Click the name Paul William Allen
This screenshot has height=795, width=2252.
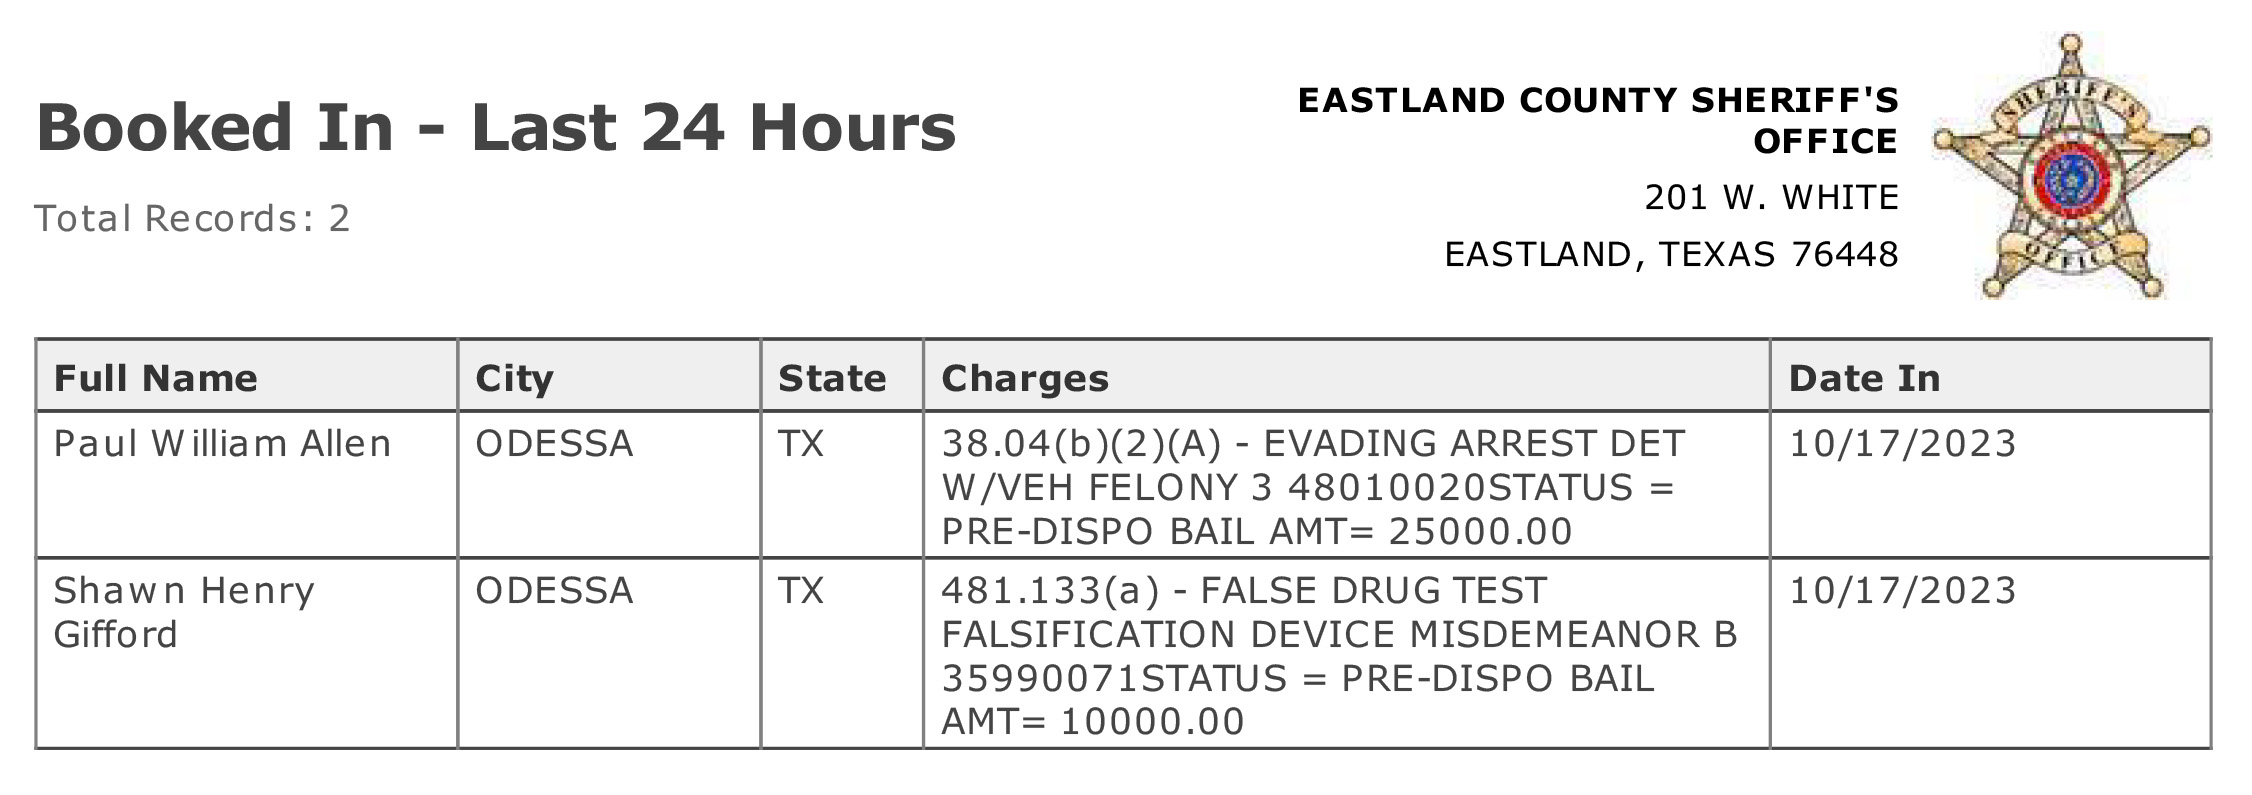click(x=222, y=443)
